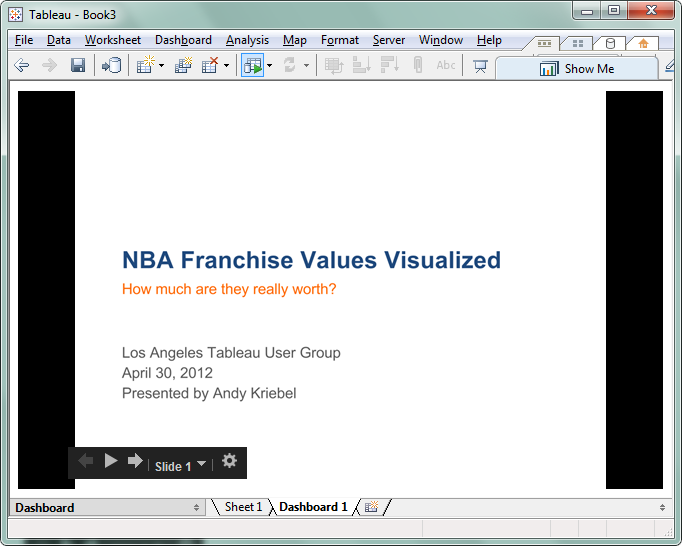682x546 pixels.
Task: Play the embedded slideshow
Action: click(111, 461)
